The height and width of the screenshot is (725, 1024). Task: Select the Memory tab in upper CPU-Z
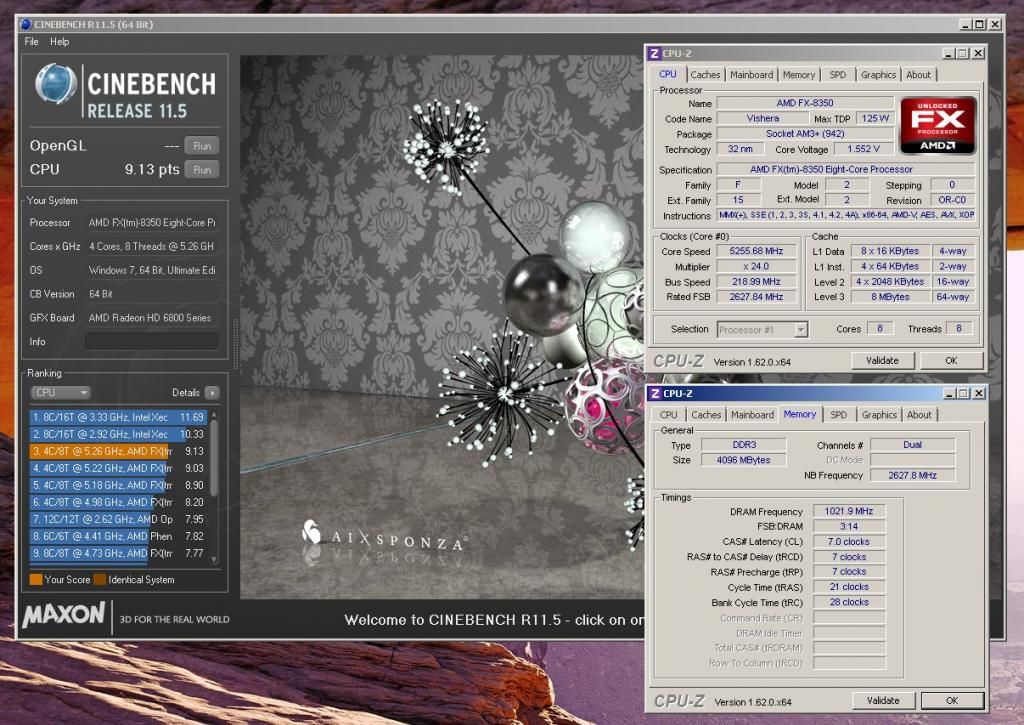pos(799,75)
